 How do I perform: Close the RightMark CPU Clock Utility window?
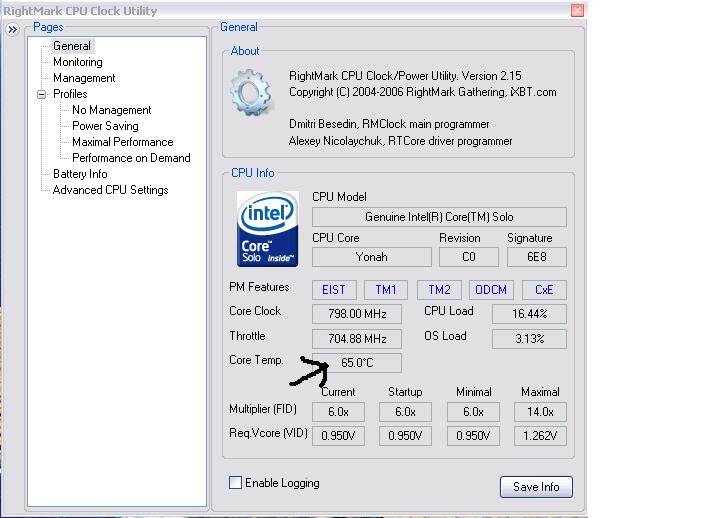pos(577,10)
